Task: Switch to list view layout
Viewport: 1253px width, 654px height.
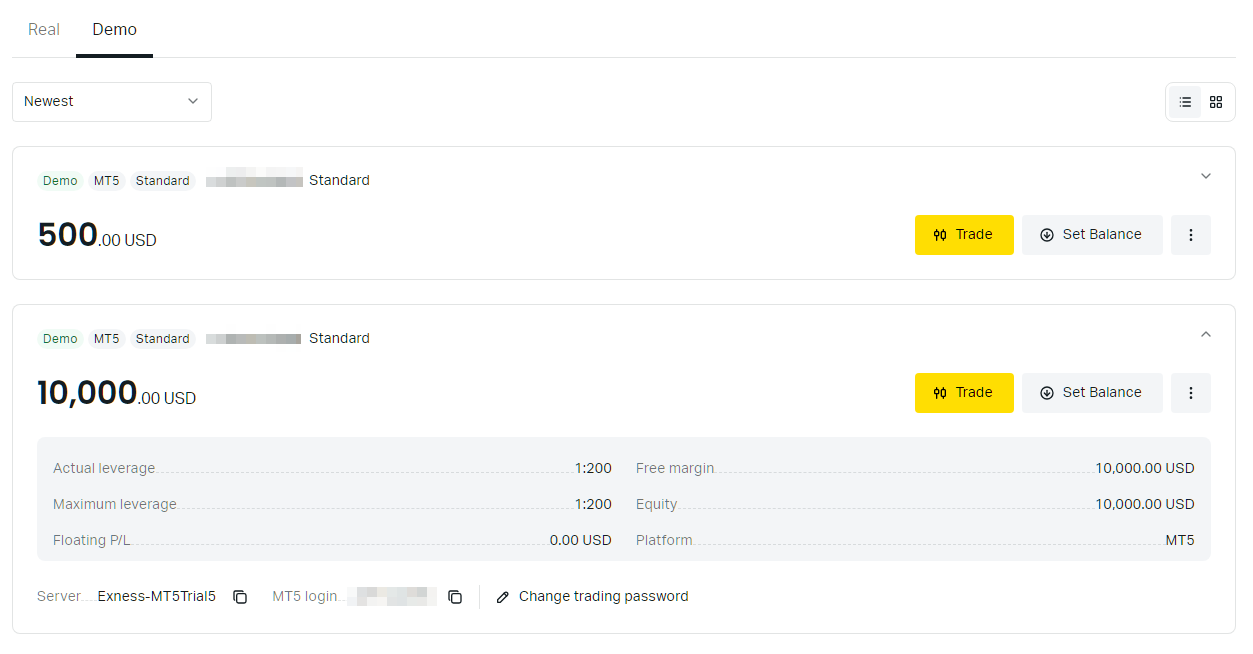Action: [1185, 102]
